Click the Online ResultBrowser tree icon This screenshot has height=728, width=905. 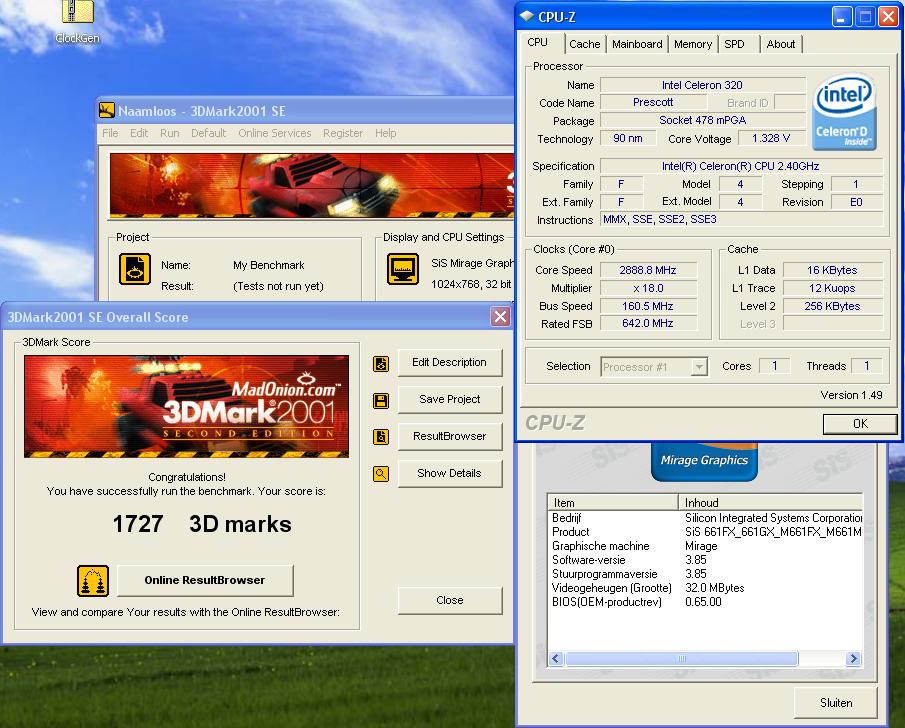93,581
